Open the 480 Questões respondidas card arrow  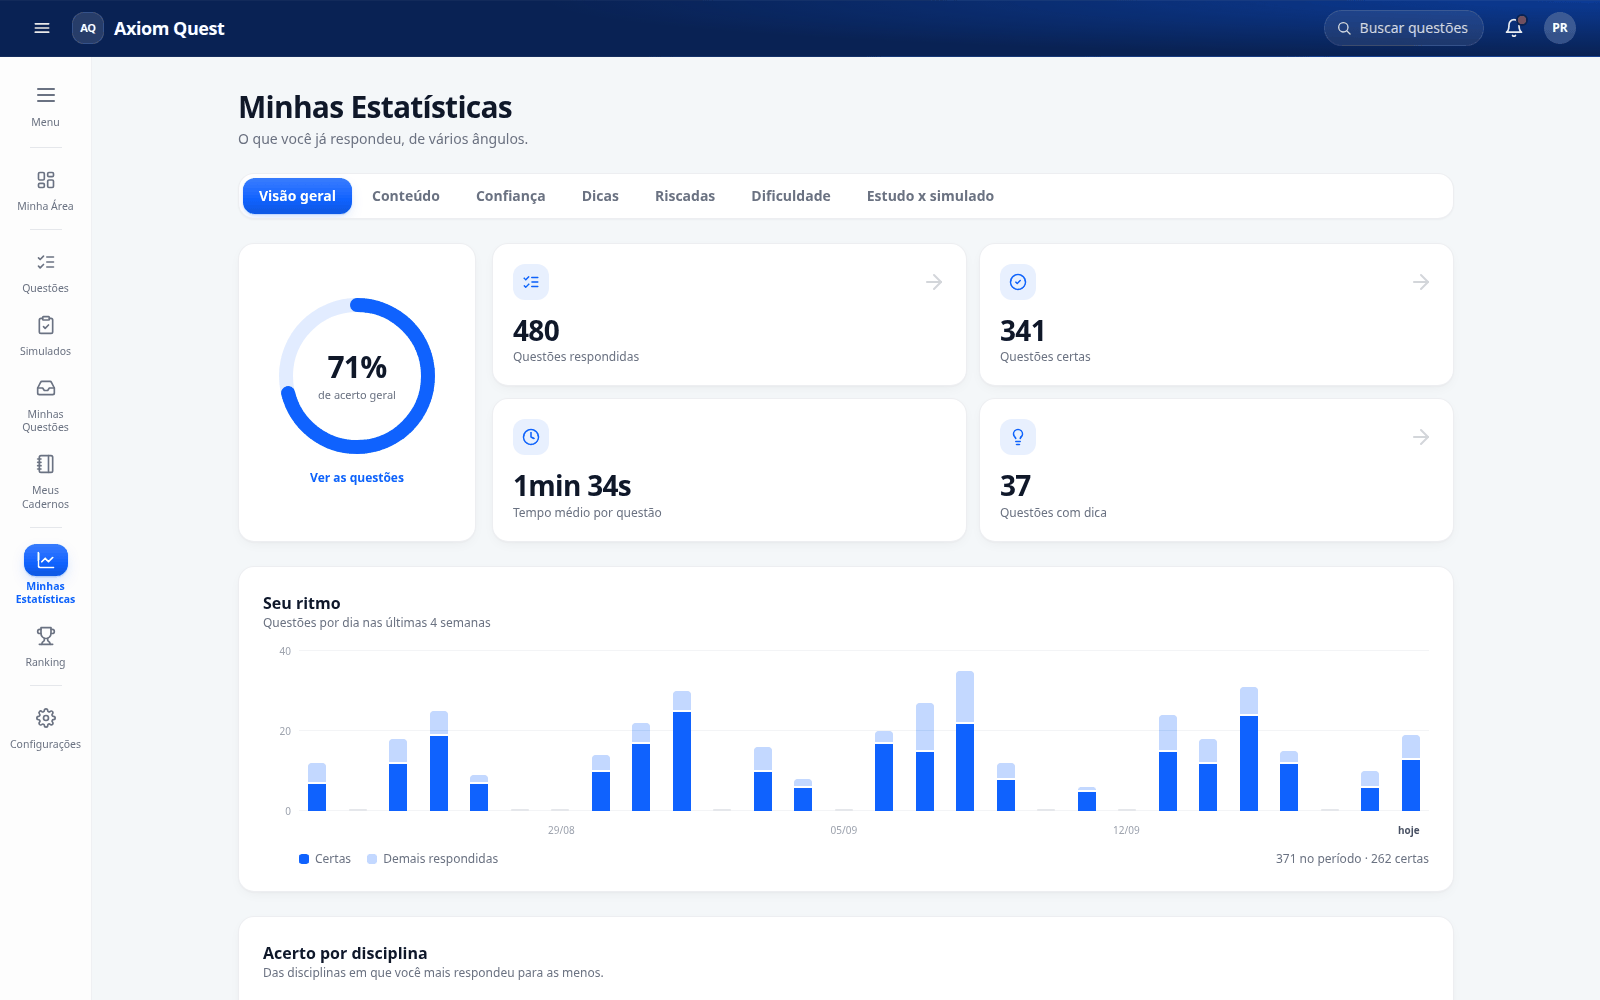click(x=934, y=282)
